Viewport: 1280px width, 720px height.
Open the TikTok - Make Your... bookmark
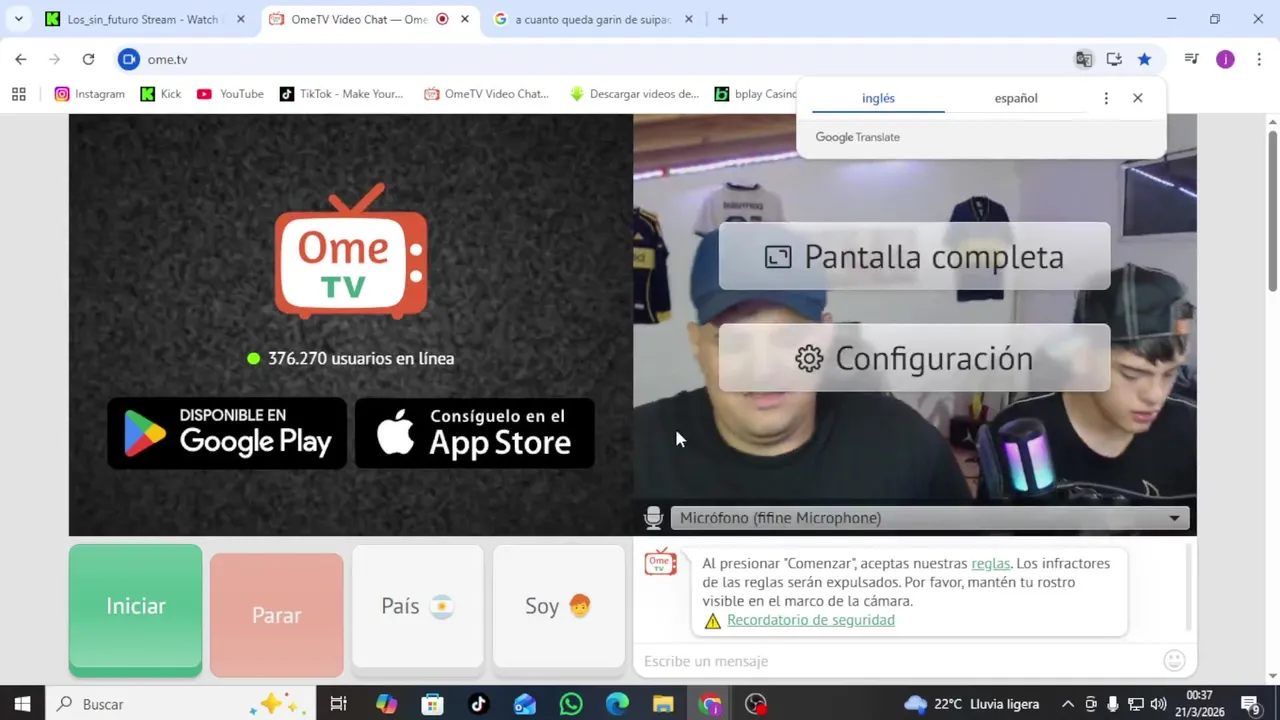point(341,94)
